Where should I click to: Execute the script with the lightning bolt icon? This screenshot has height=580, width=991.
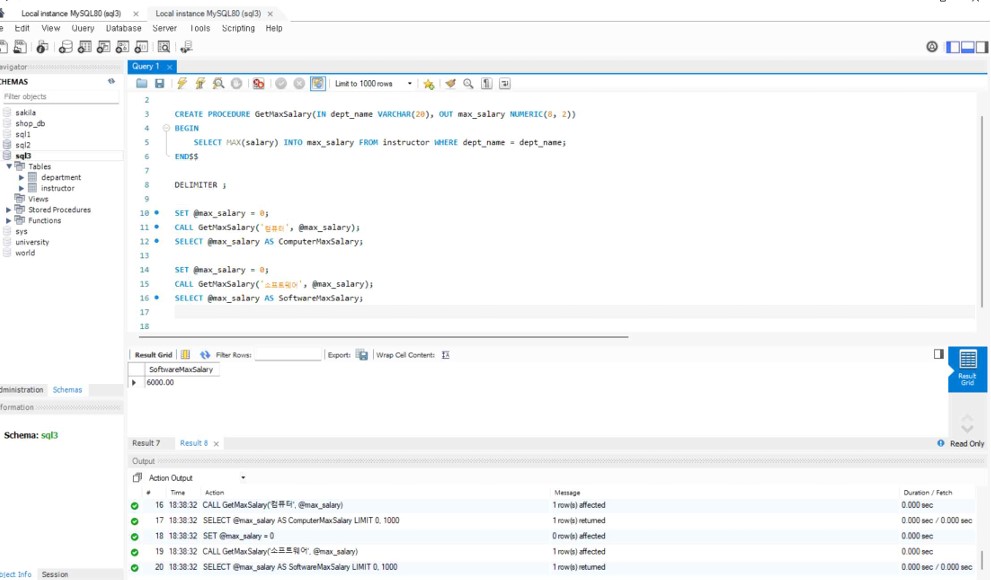[x=182, y=83]
